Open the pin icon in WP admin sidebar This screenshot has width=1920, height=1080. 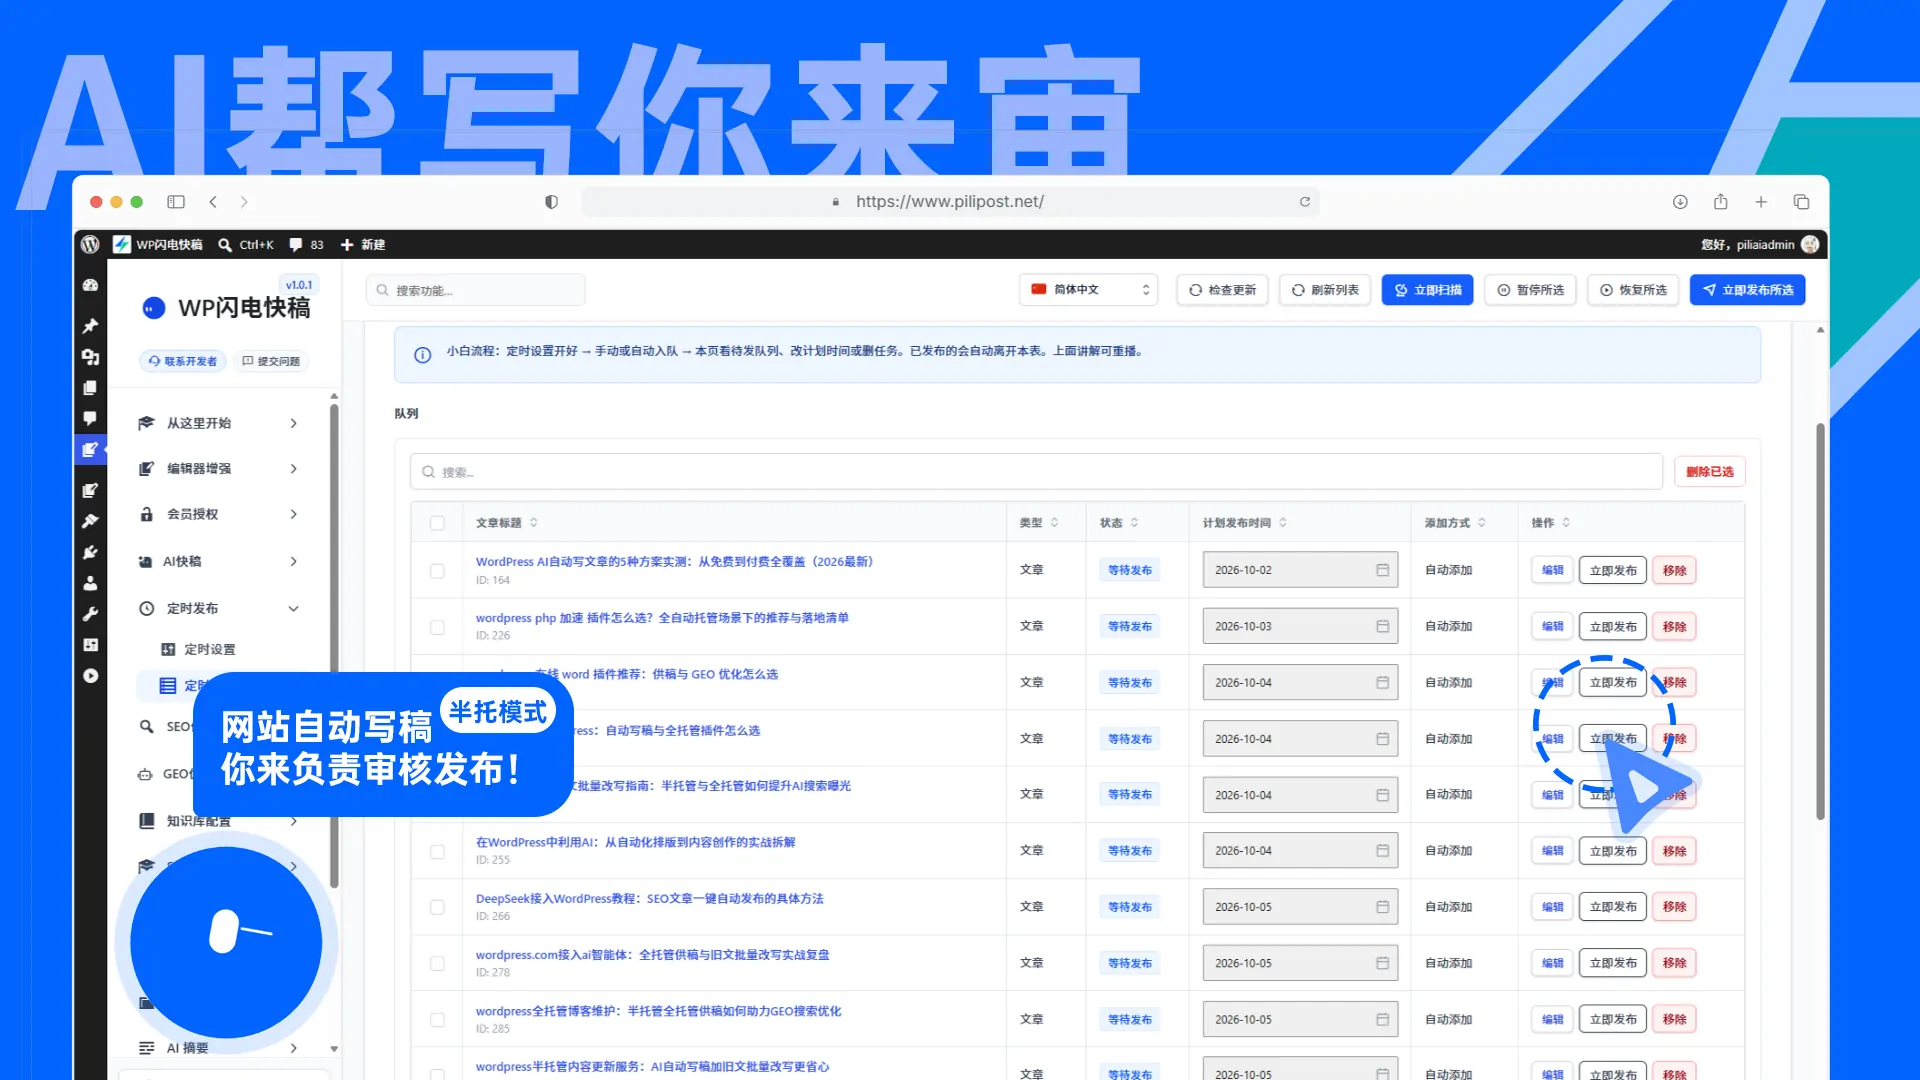coord(90,326)
